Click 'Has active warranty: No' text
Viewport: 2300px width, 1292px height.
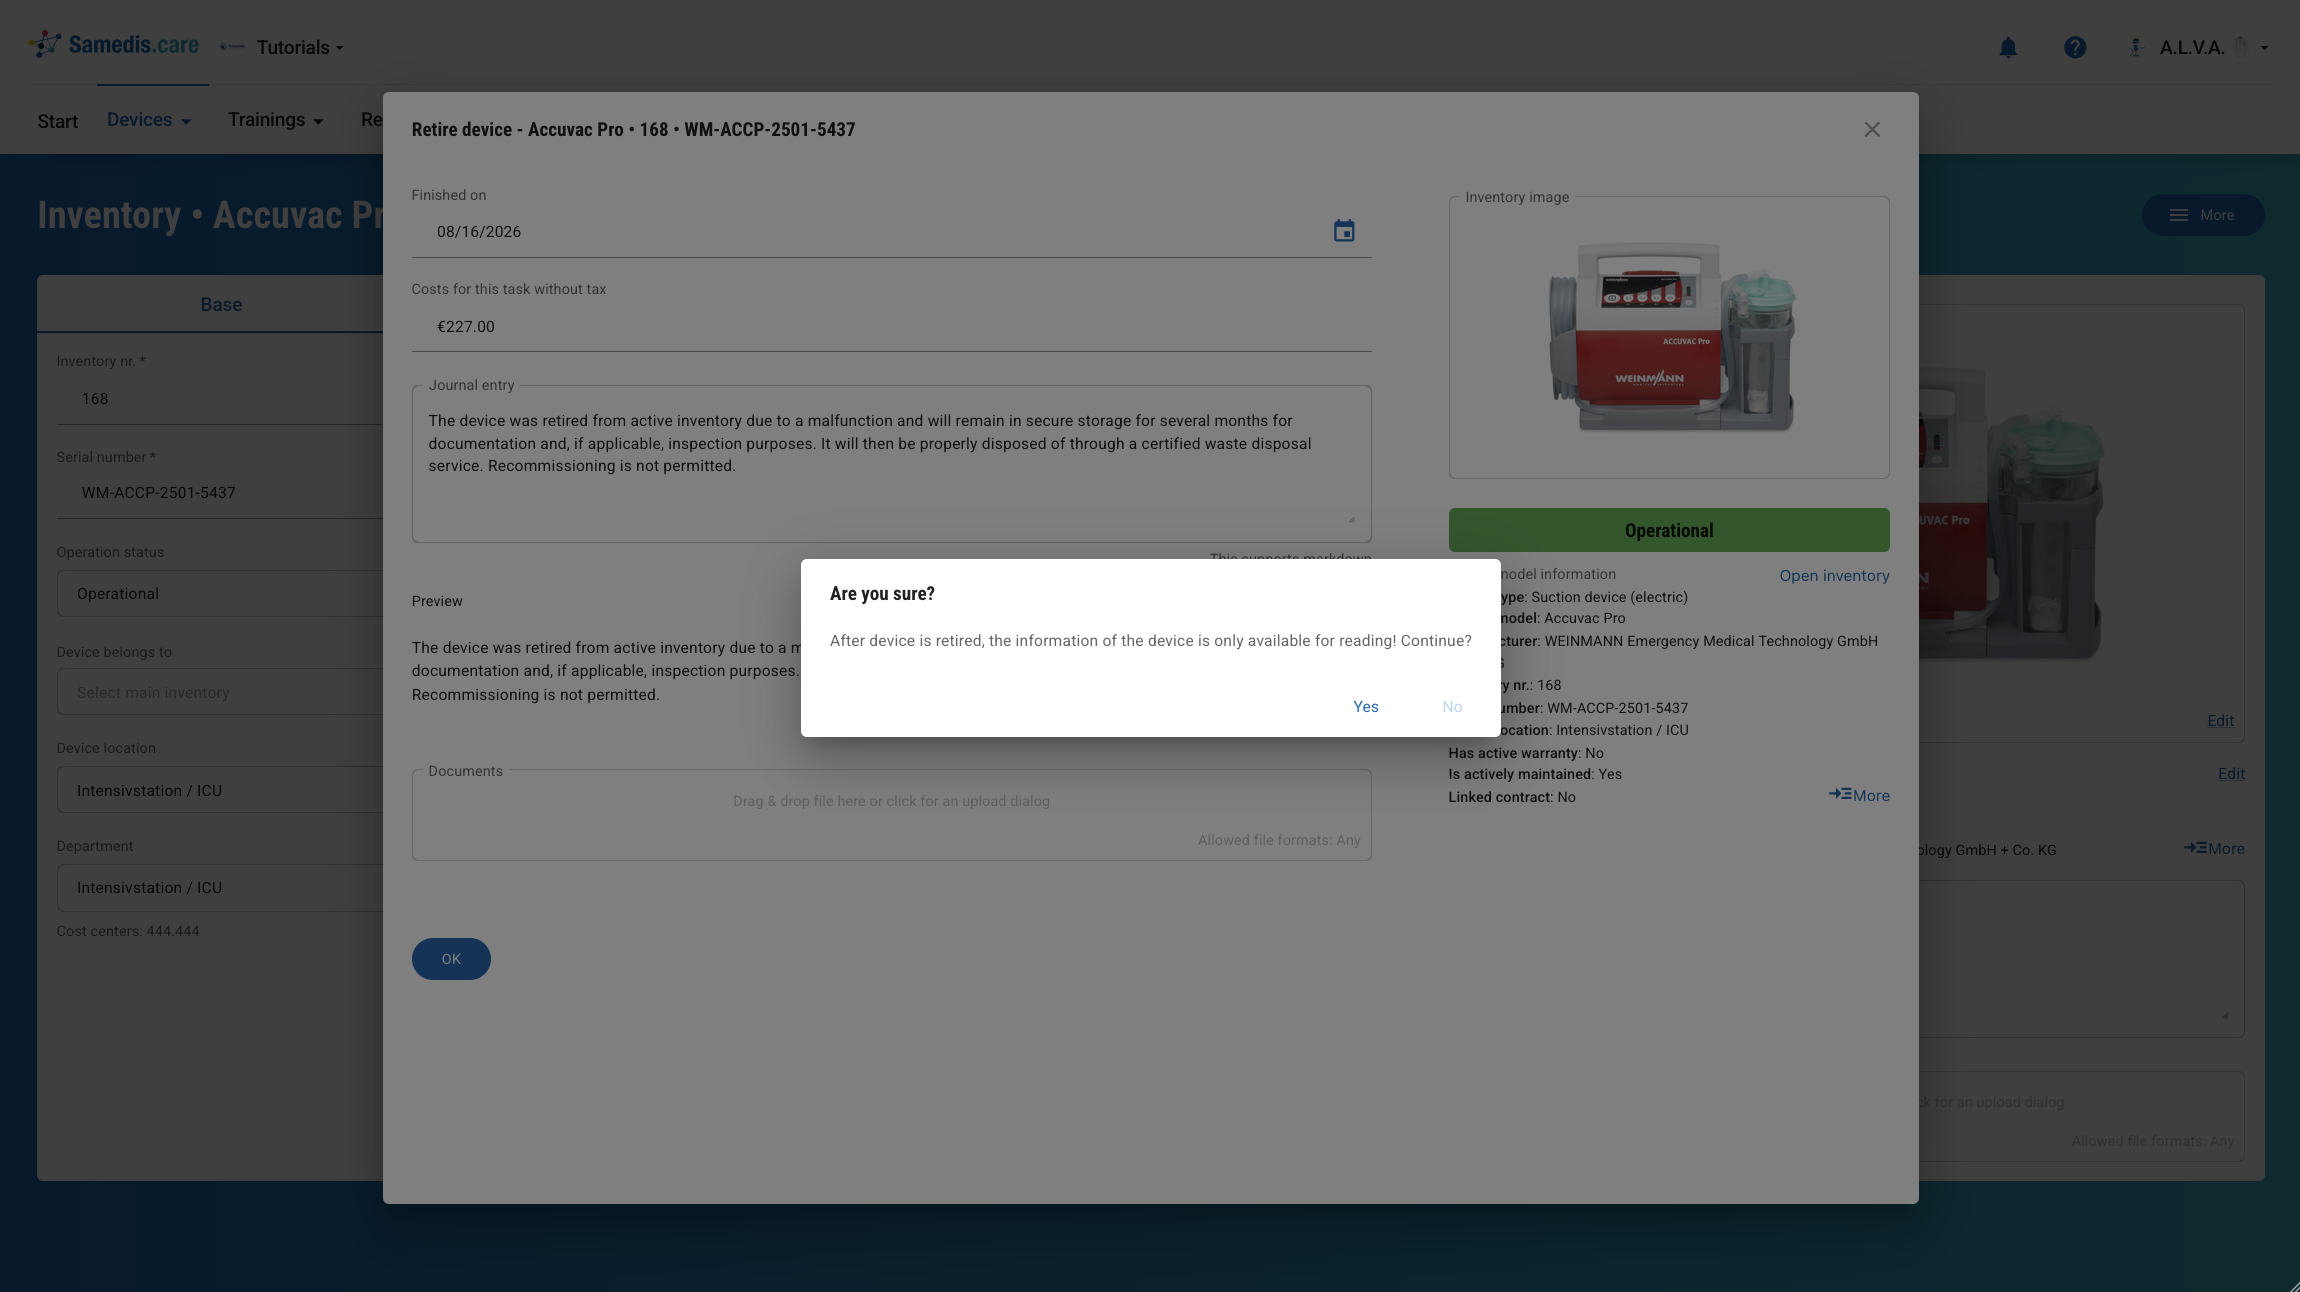coord(1526,753)
